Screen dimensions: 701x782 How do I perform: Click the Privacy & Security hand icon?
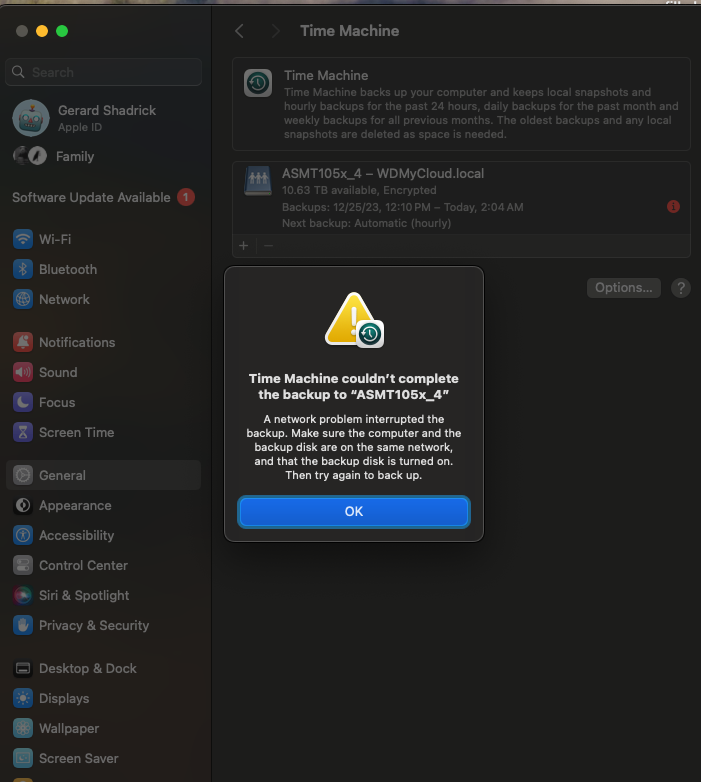pos(23,625)
